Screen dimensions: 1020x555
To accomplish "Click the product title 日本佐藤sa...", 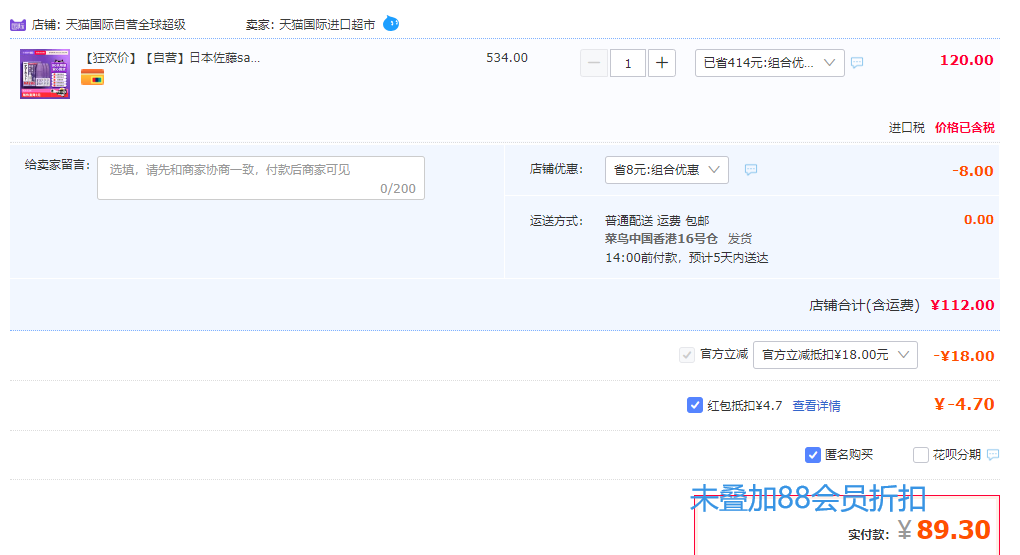I will [x=172, y=57].
